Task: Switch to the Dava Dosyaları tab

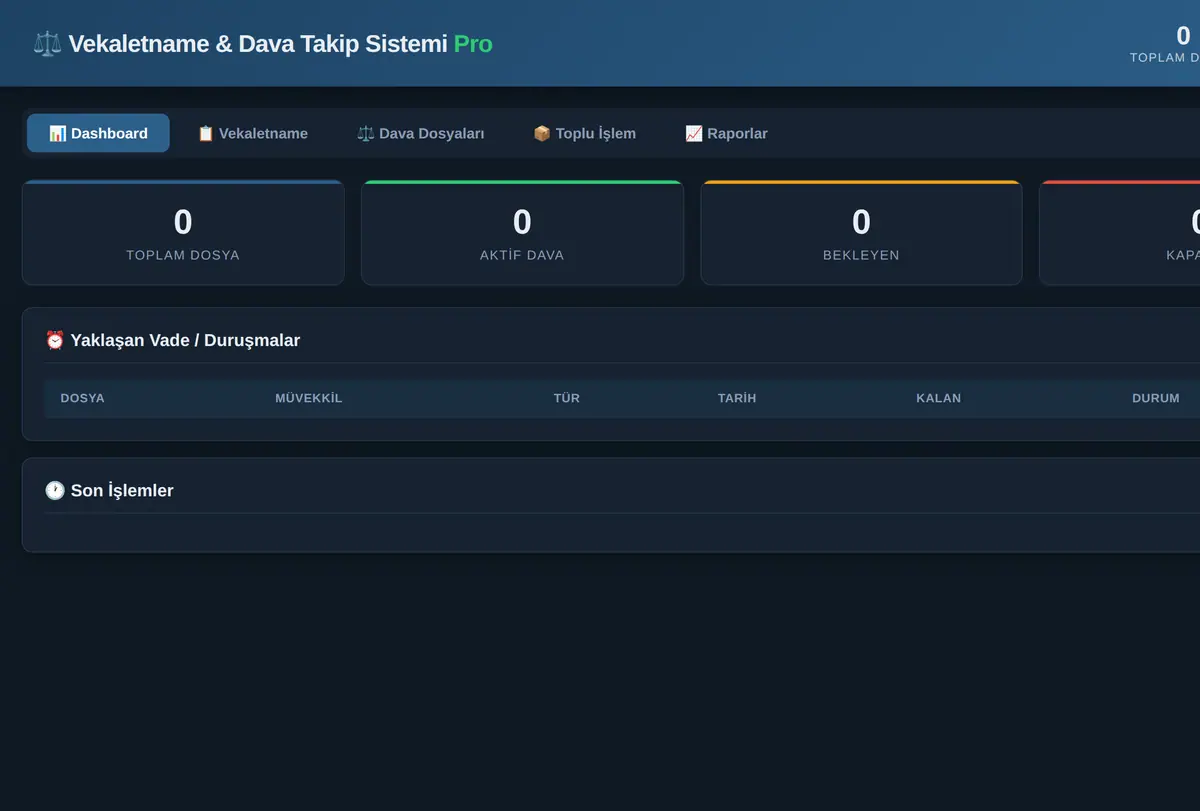Action: [420, 133]
